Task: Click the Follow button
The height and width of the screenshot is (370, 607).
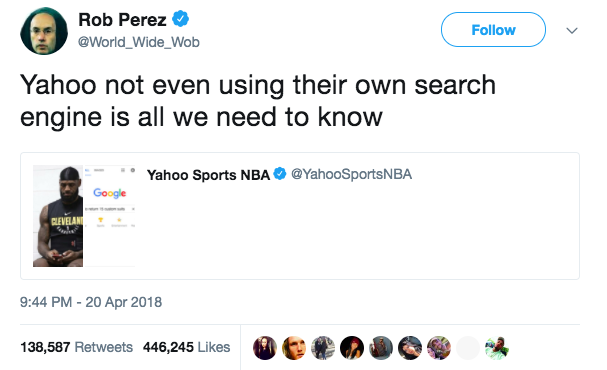Action: point(493,30)
